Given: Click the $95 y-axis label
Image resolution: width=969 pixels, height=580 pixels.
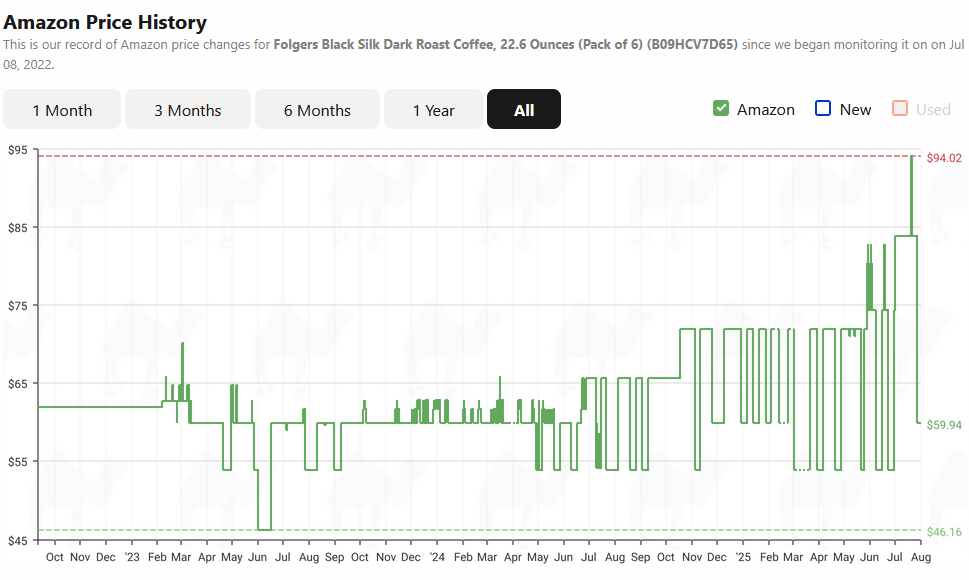Looking at the screenshot, I should (x=17, y=150).
